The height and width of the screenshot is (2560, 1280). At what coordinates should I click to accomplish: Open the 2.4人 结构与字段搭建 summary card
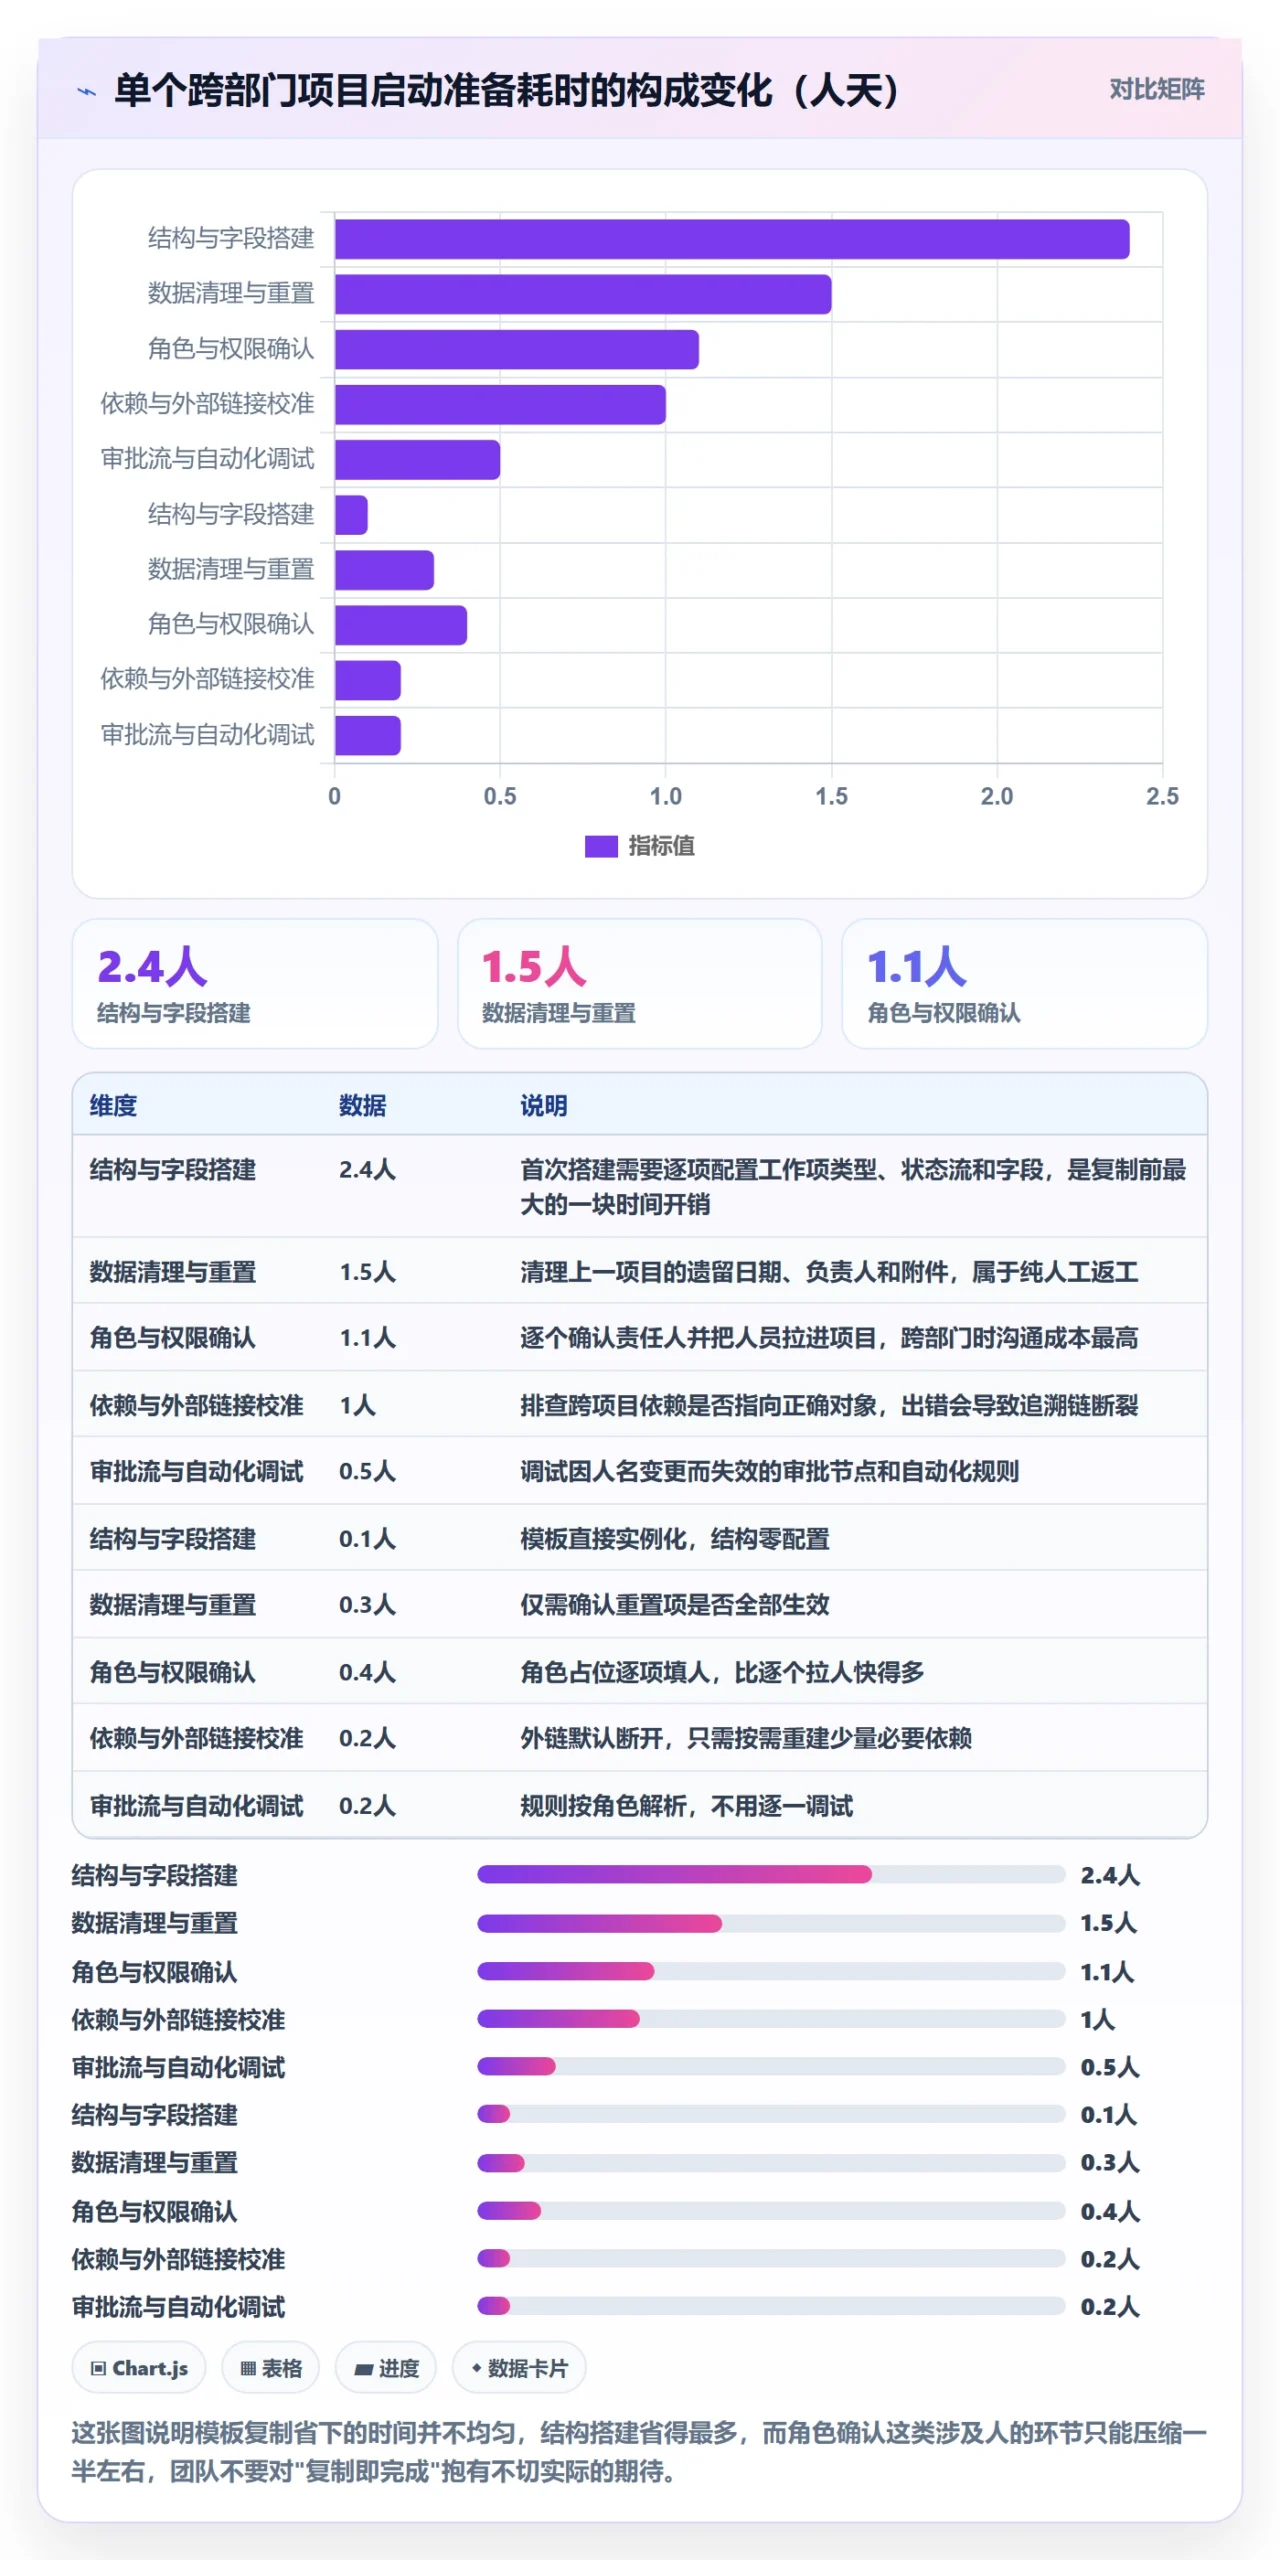[x=255, y=984]
